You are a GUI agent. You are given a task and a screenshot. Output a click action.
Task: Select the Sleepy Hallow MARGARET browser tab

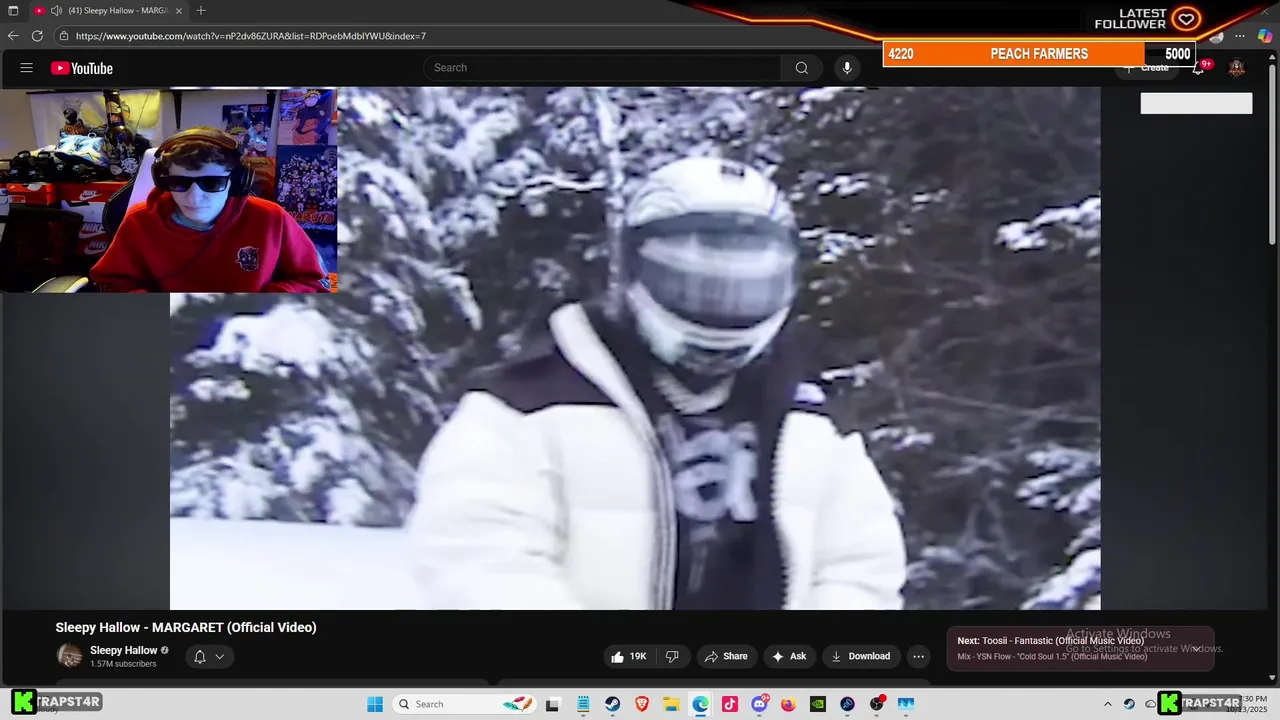110,11
